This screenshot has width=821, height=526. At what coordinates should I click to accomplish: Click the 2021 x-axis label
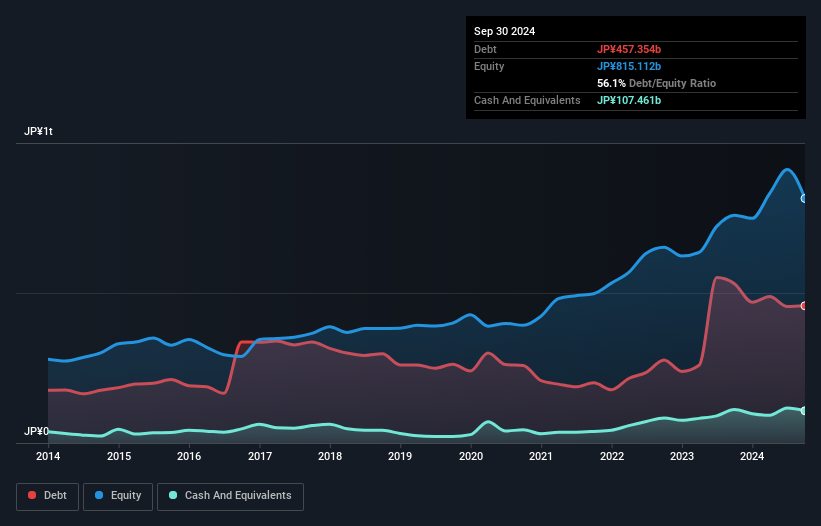coord(541,456)
